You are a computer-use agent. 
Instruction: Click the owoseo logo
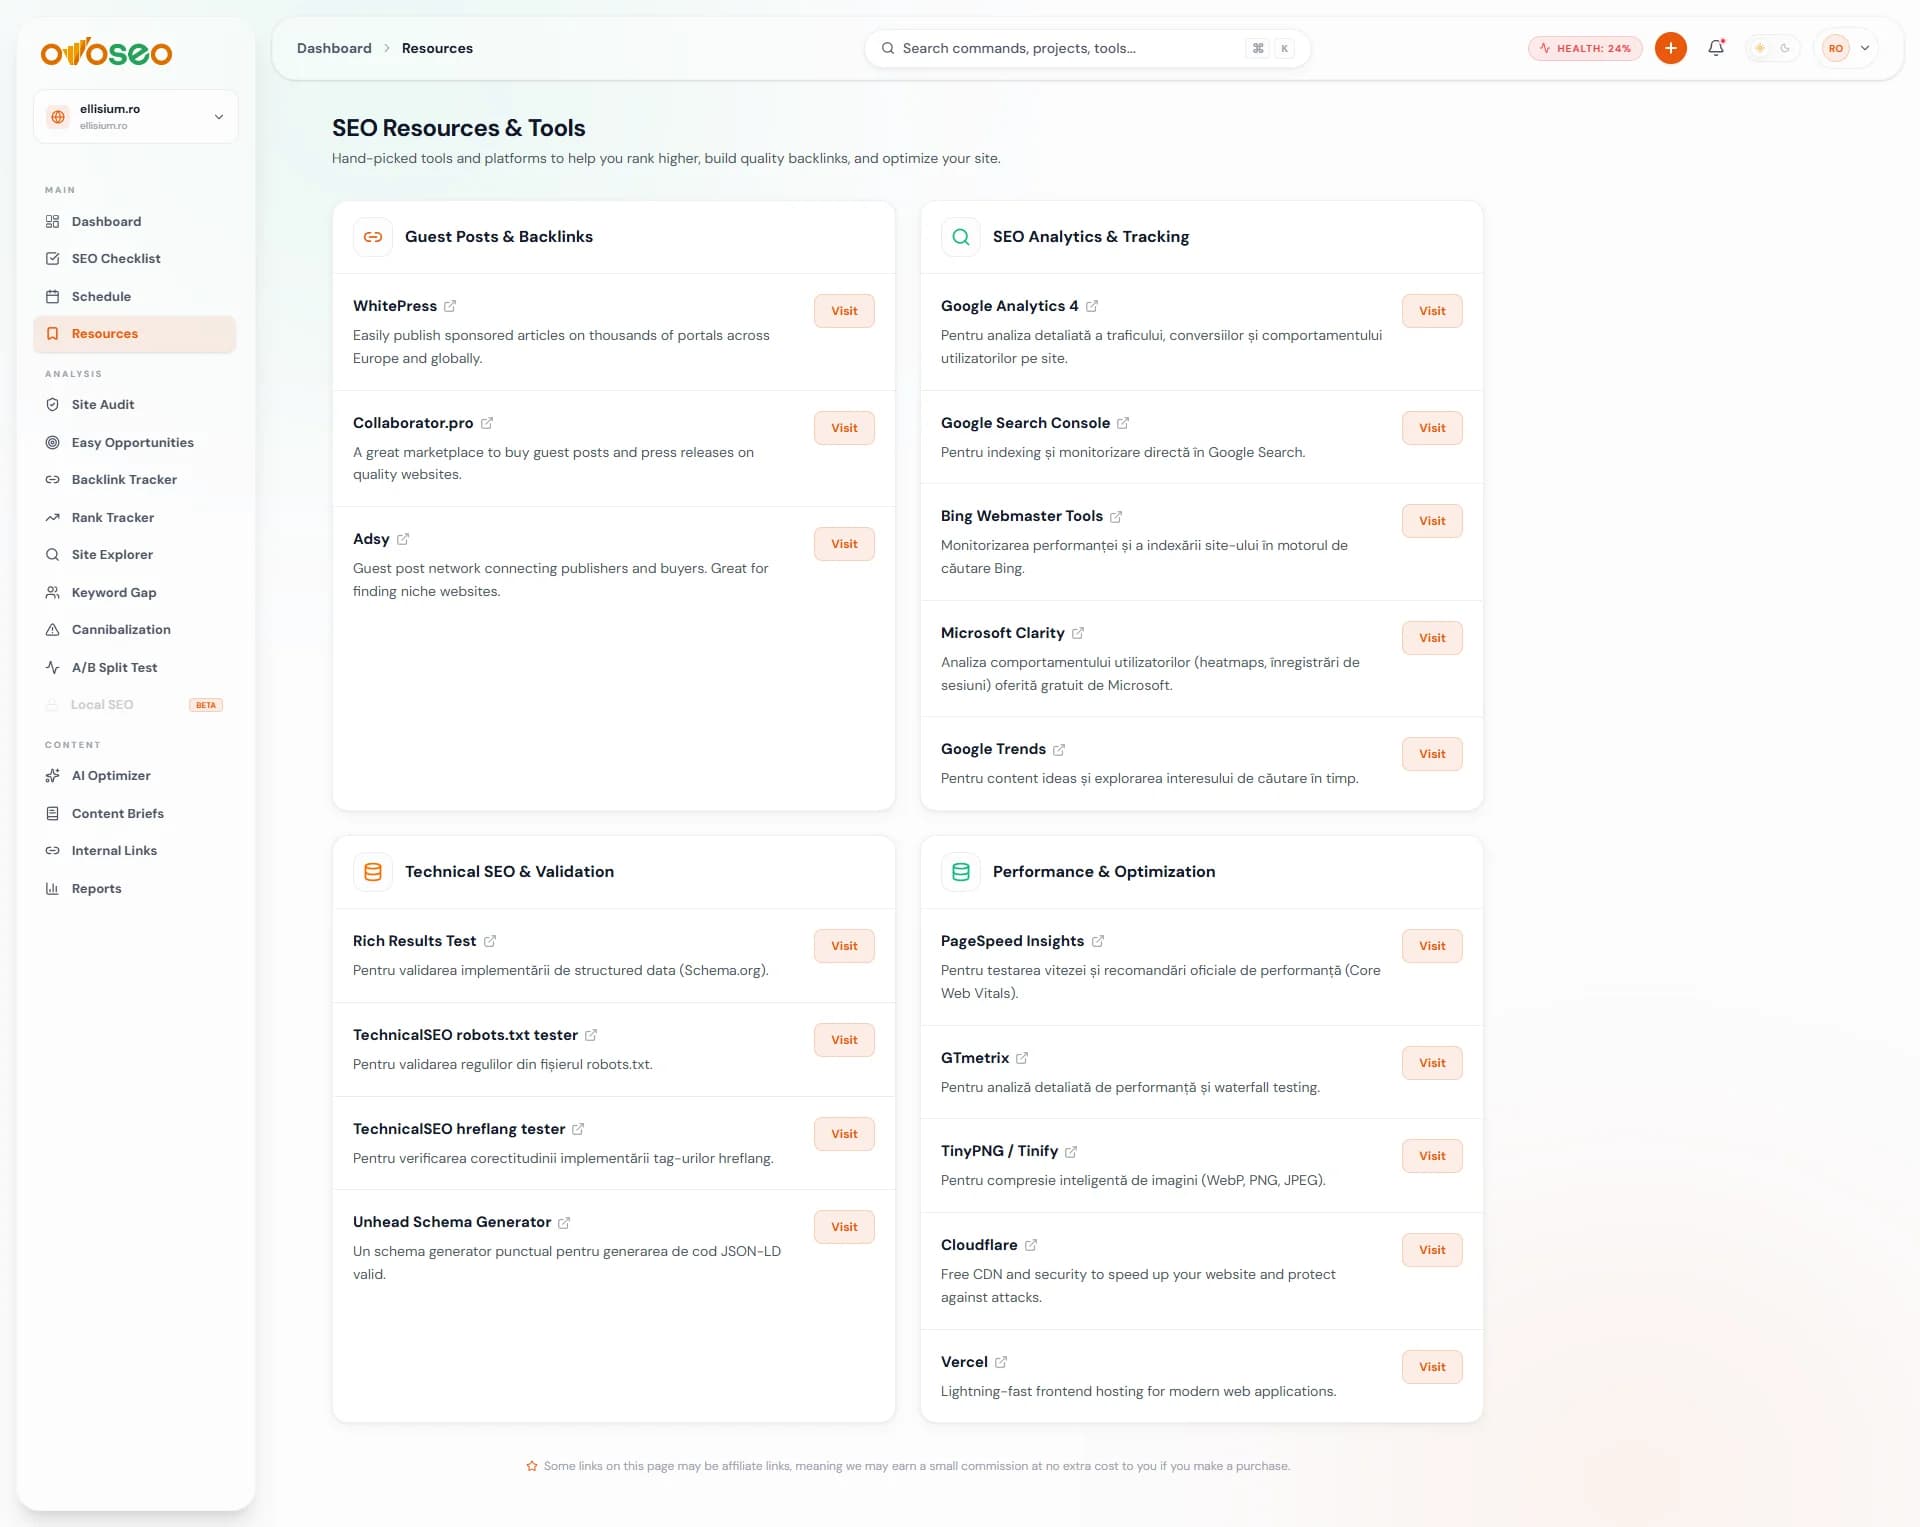(106, 51)
